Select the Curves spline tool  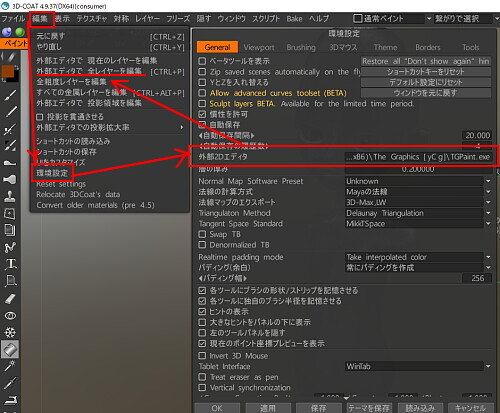(x=10, y=247)
